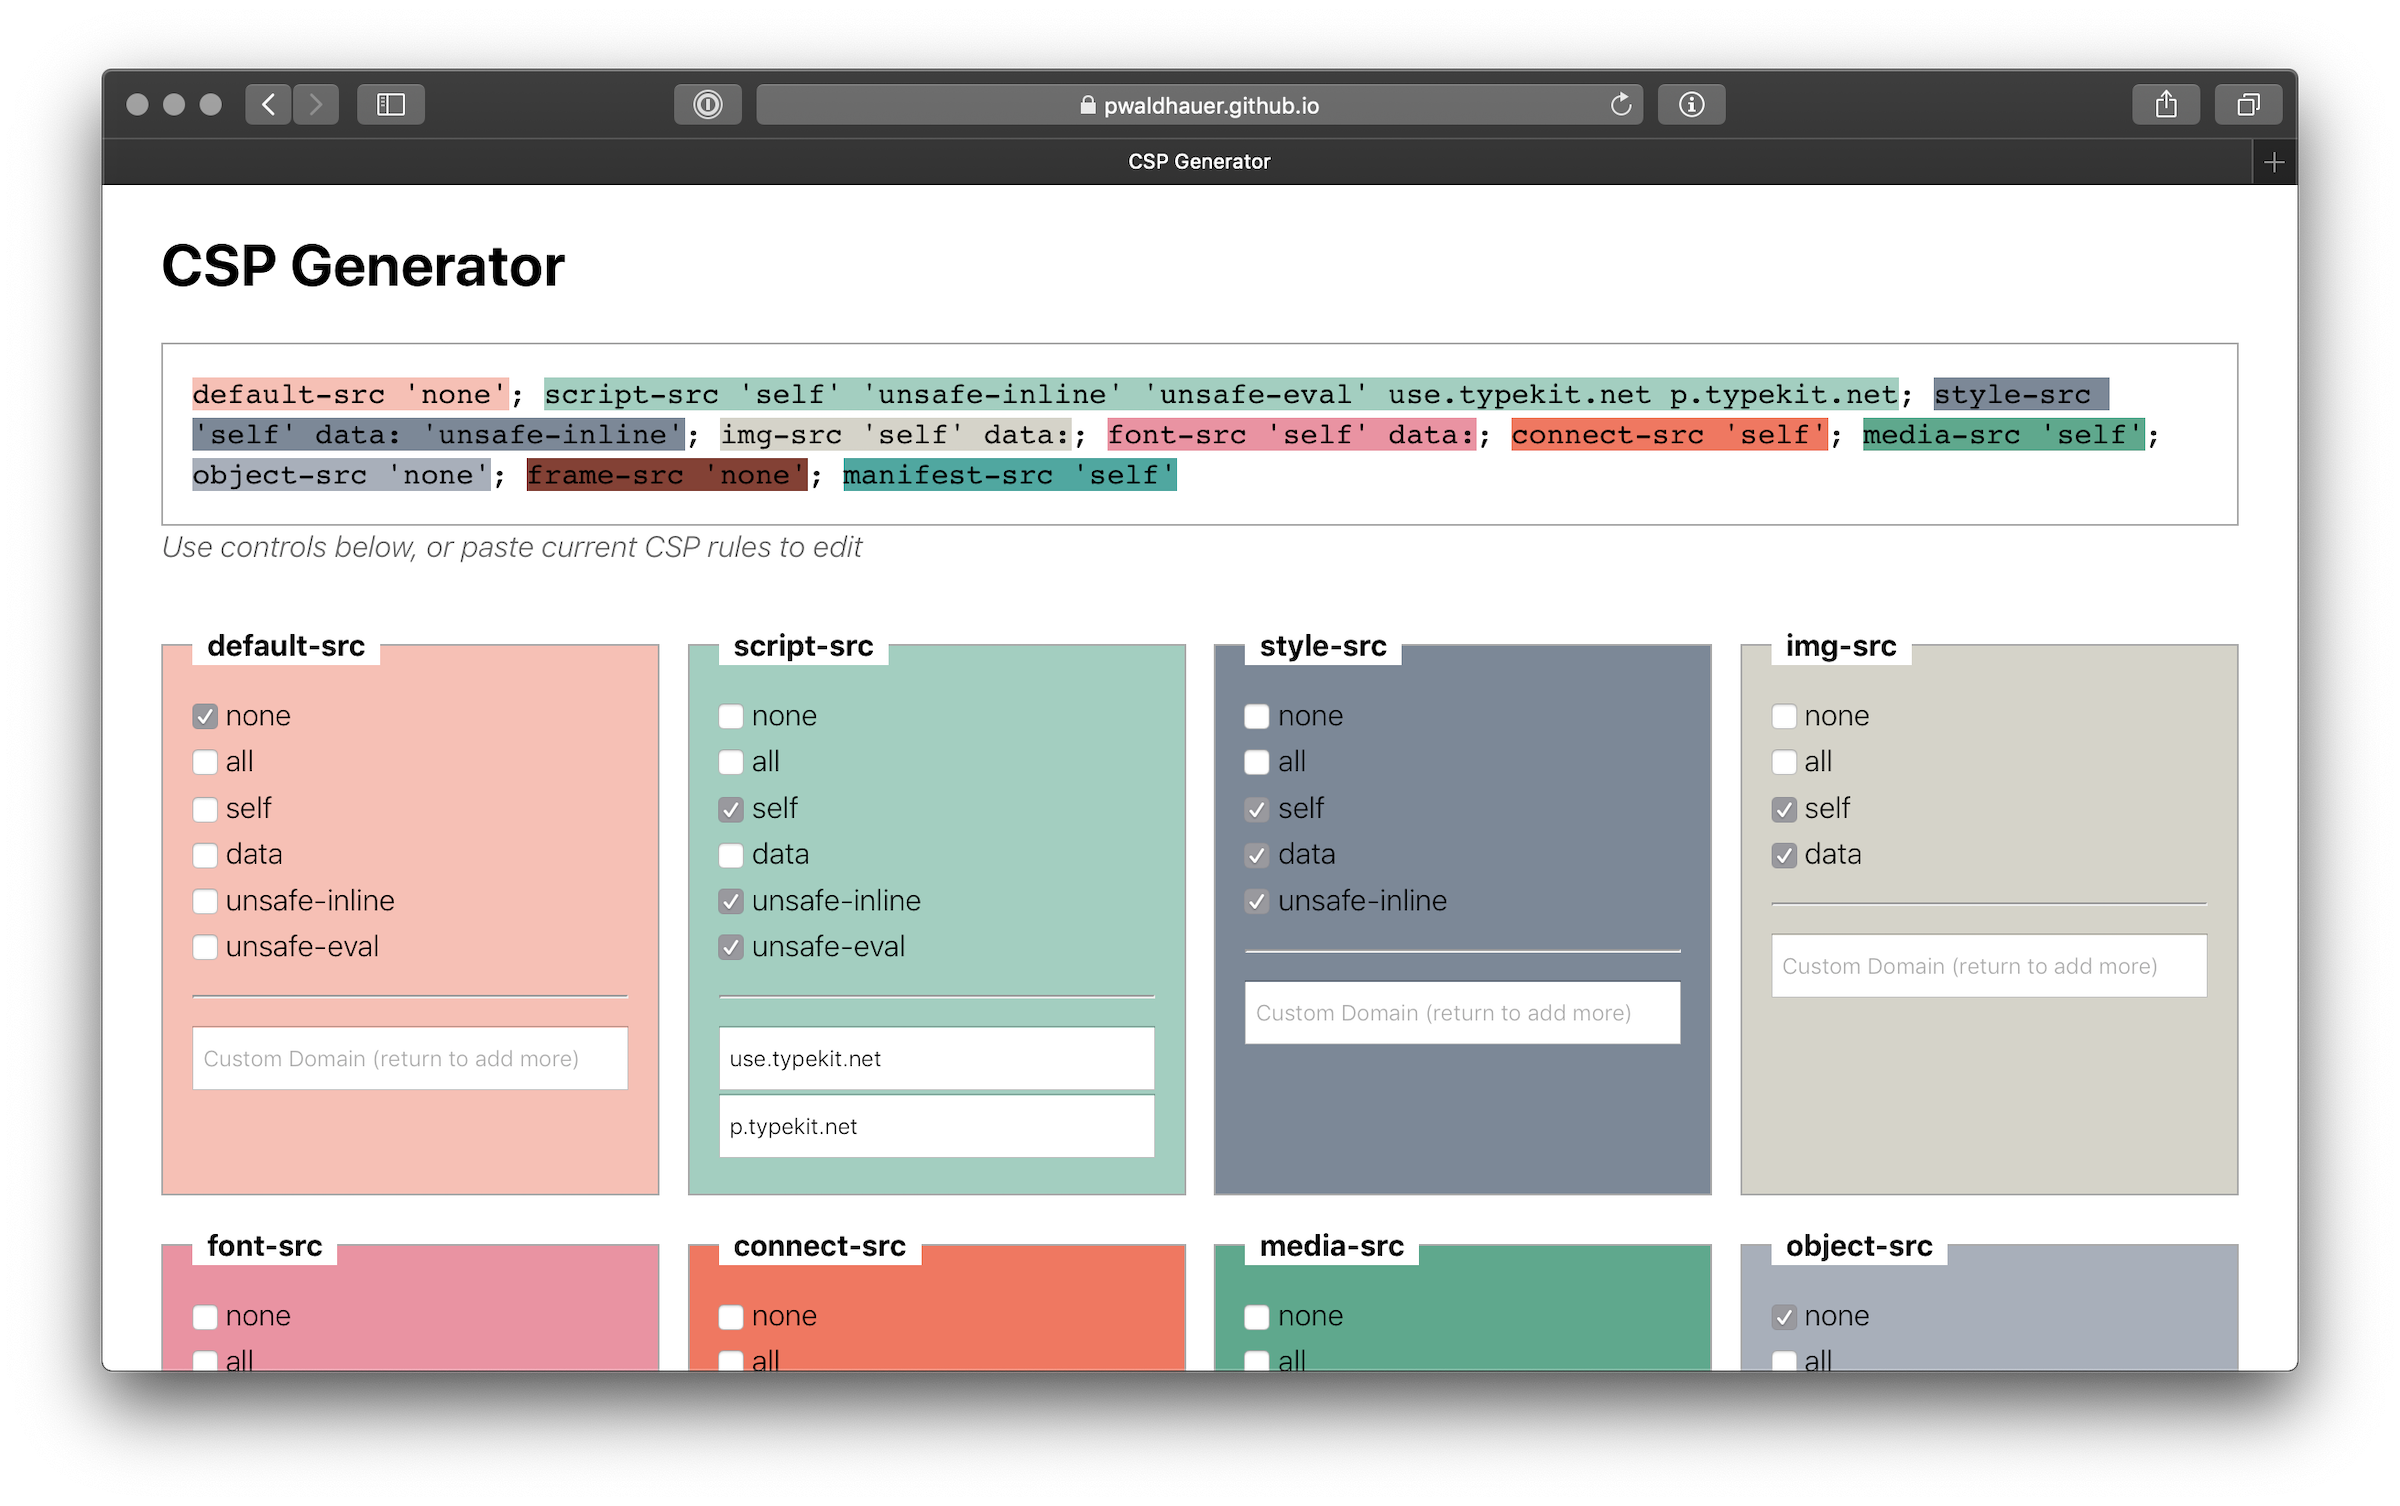Viewport: 2400px width, 1506px height.
Task: Click the forward navigation arrow
Action: tap(315, 104)
